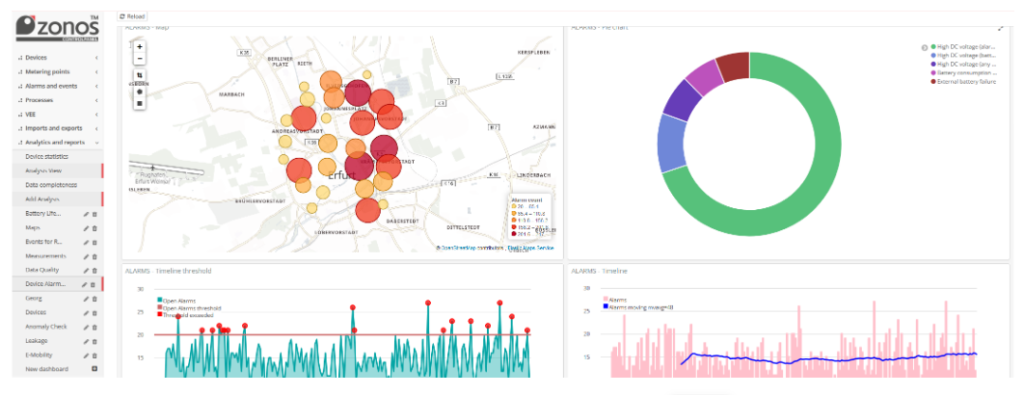Edit the Device Alarm dashboard pencil icon
1024x395 pixels.
pos(84,285)
